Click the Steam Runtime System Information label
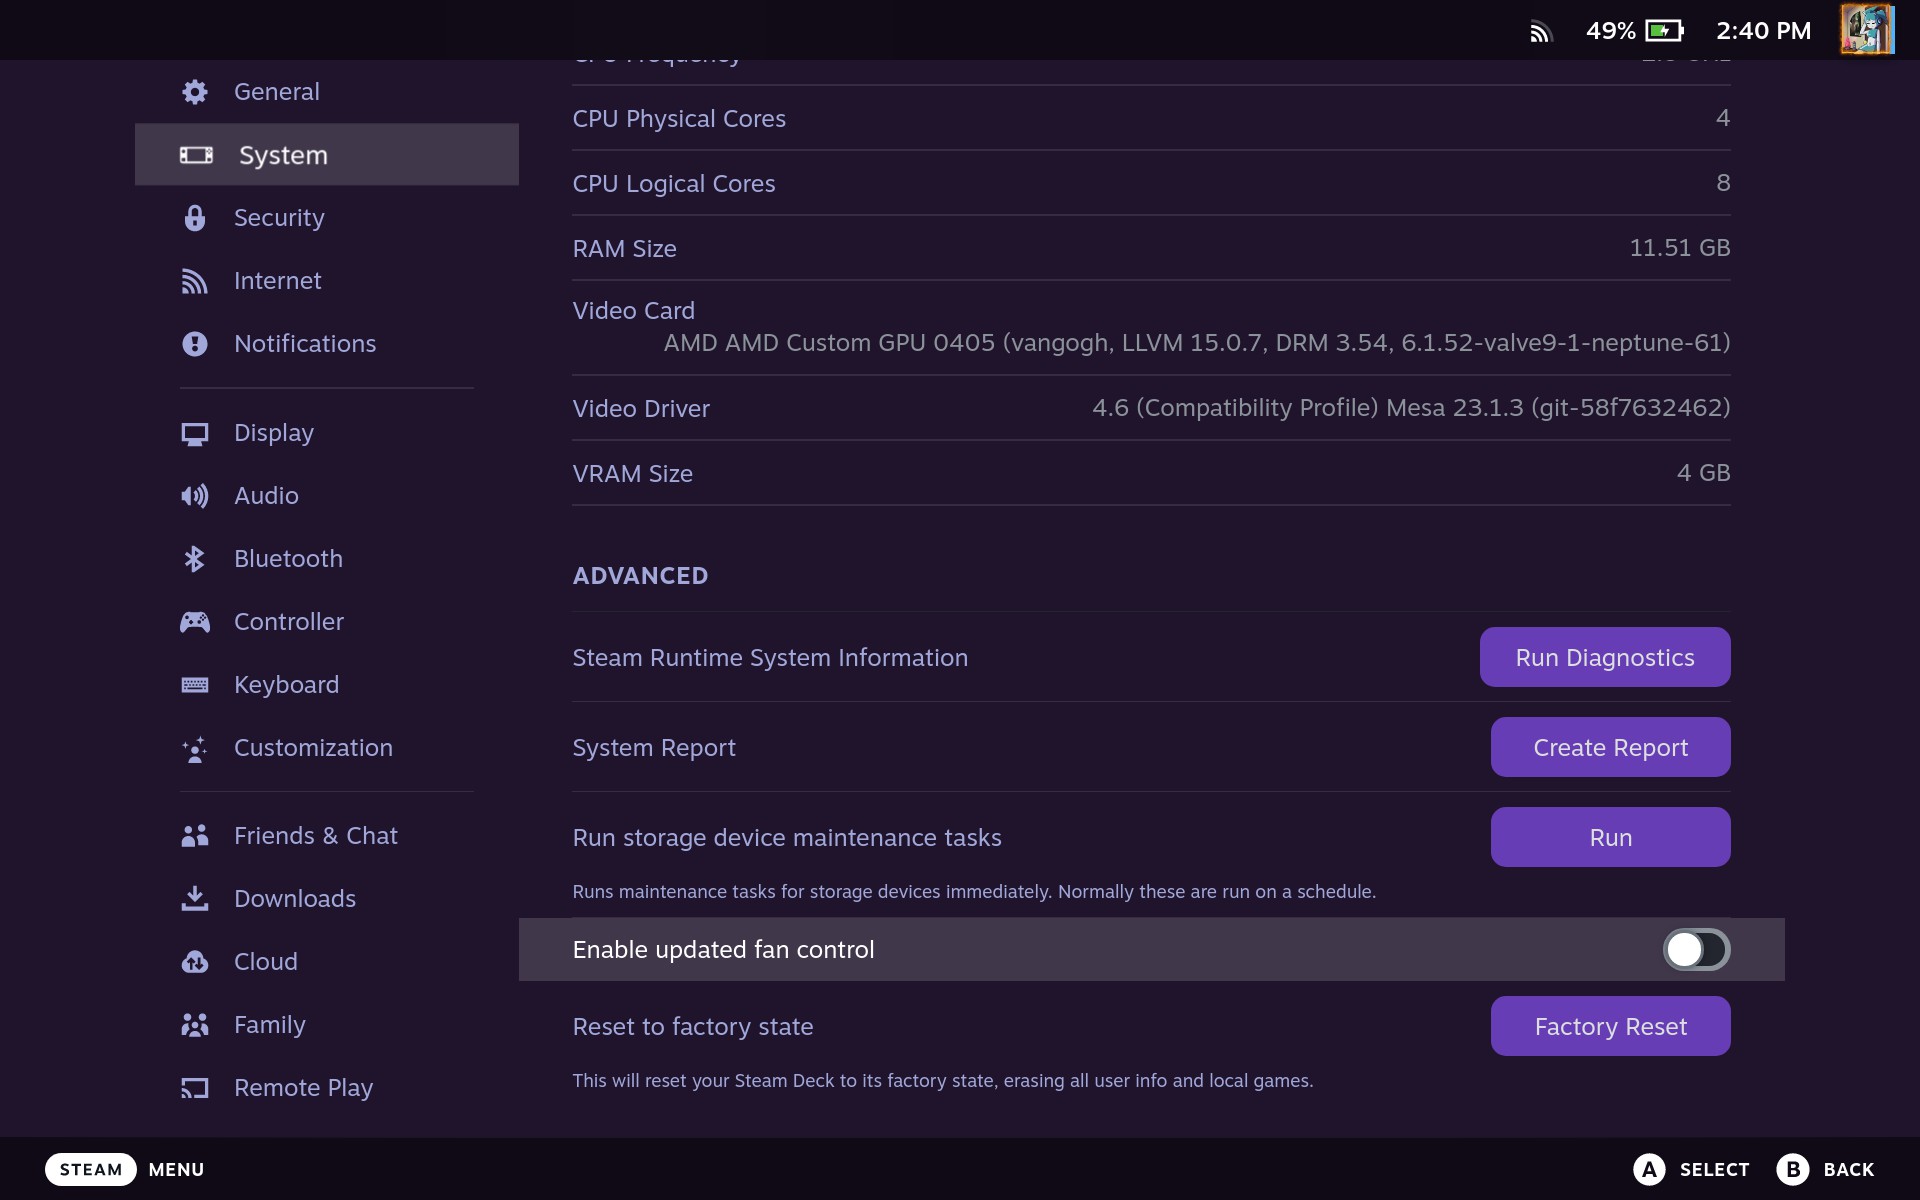 tap(770, 658)
